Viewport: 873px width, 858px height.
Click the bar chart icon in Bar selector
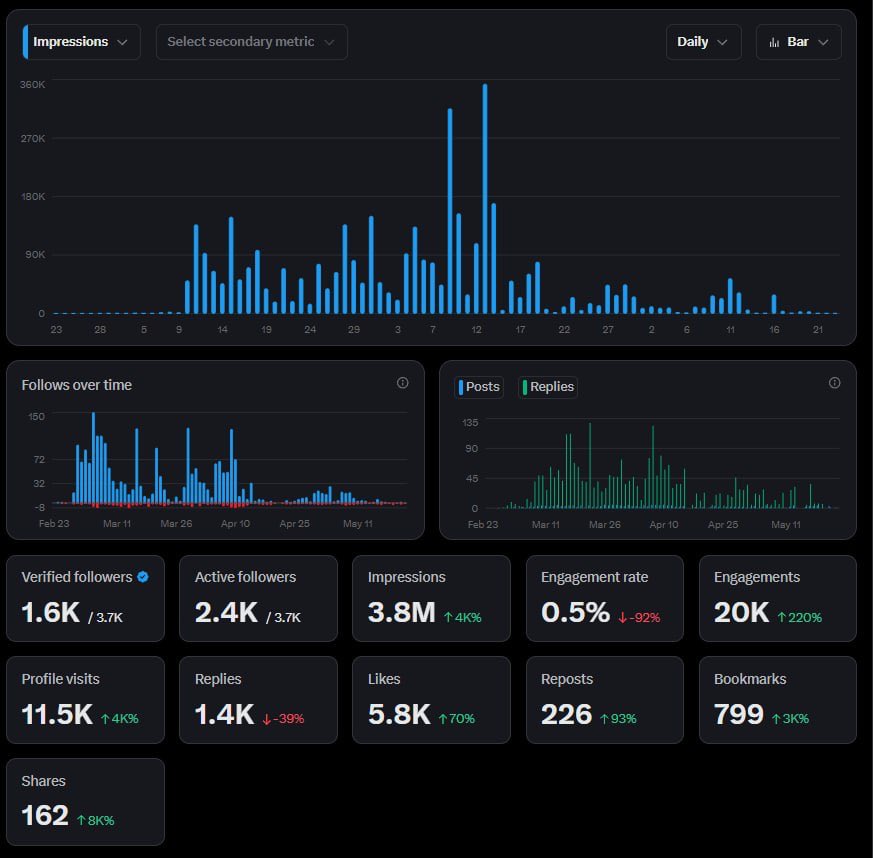774,42
